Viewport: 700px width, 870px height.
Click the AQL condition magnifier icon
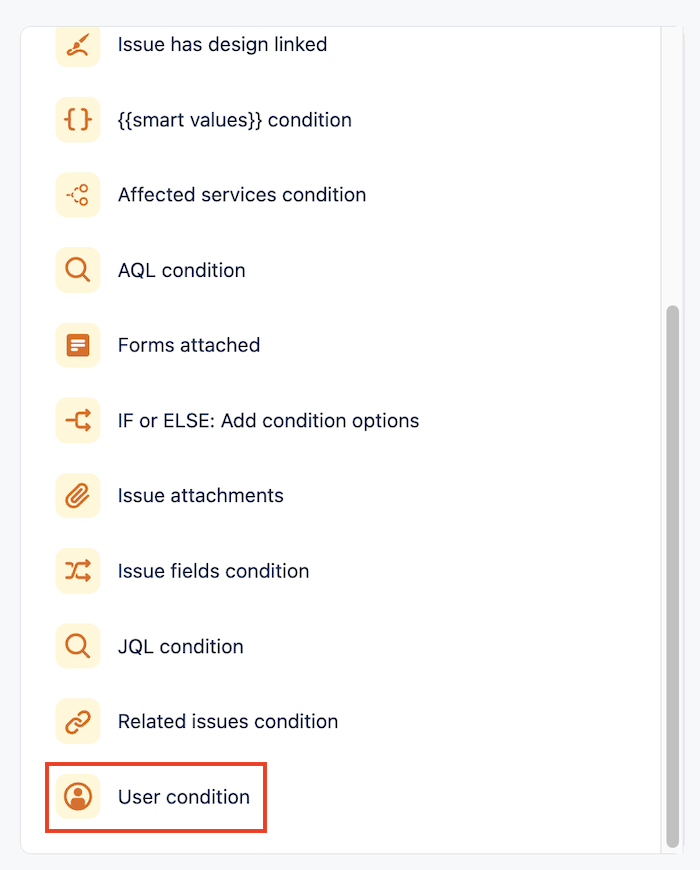[78, 270]
